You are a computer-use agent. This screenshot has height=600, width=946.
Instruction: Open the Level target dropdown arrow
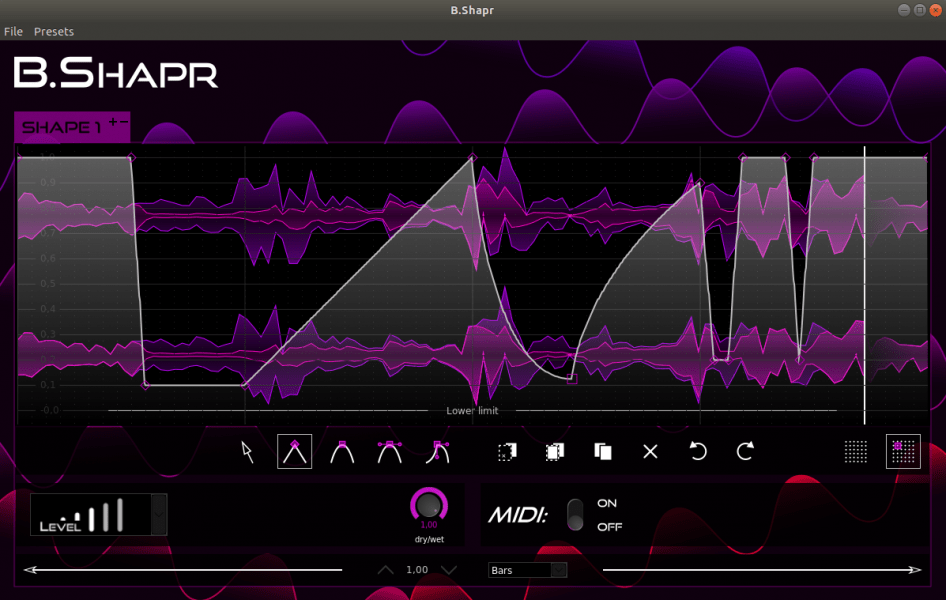(x=159, y=514)
